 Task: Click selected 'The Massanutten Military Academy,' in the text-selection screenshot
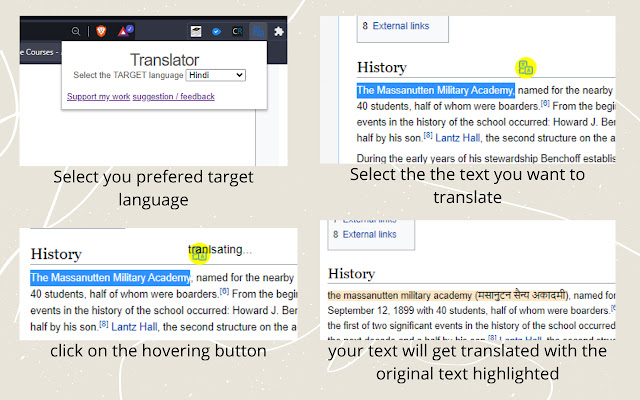pos(436,90)
